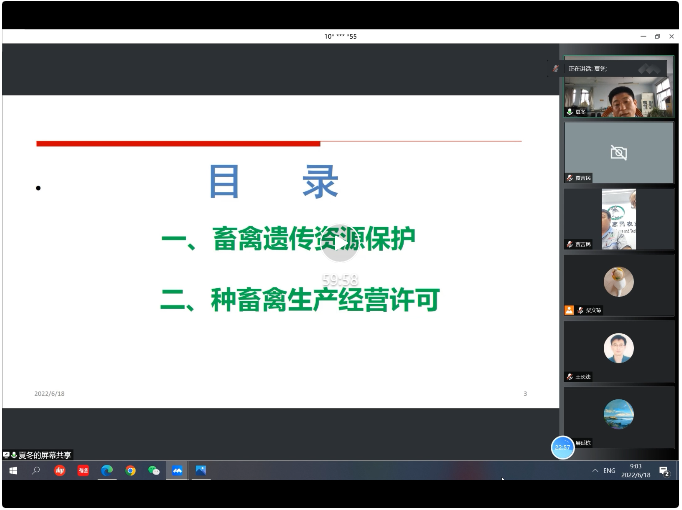Click the screen sharing status label

[38, 456]
